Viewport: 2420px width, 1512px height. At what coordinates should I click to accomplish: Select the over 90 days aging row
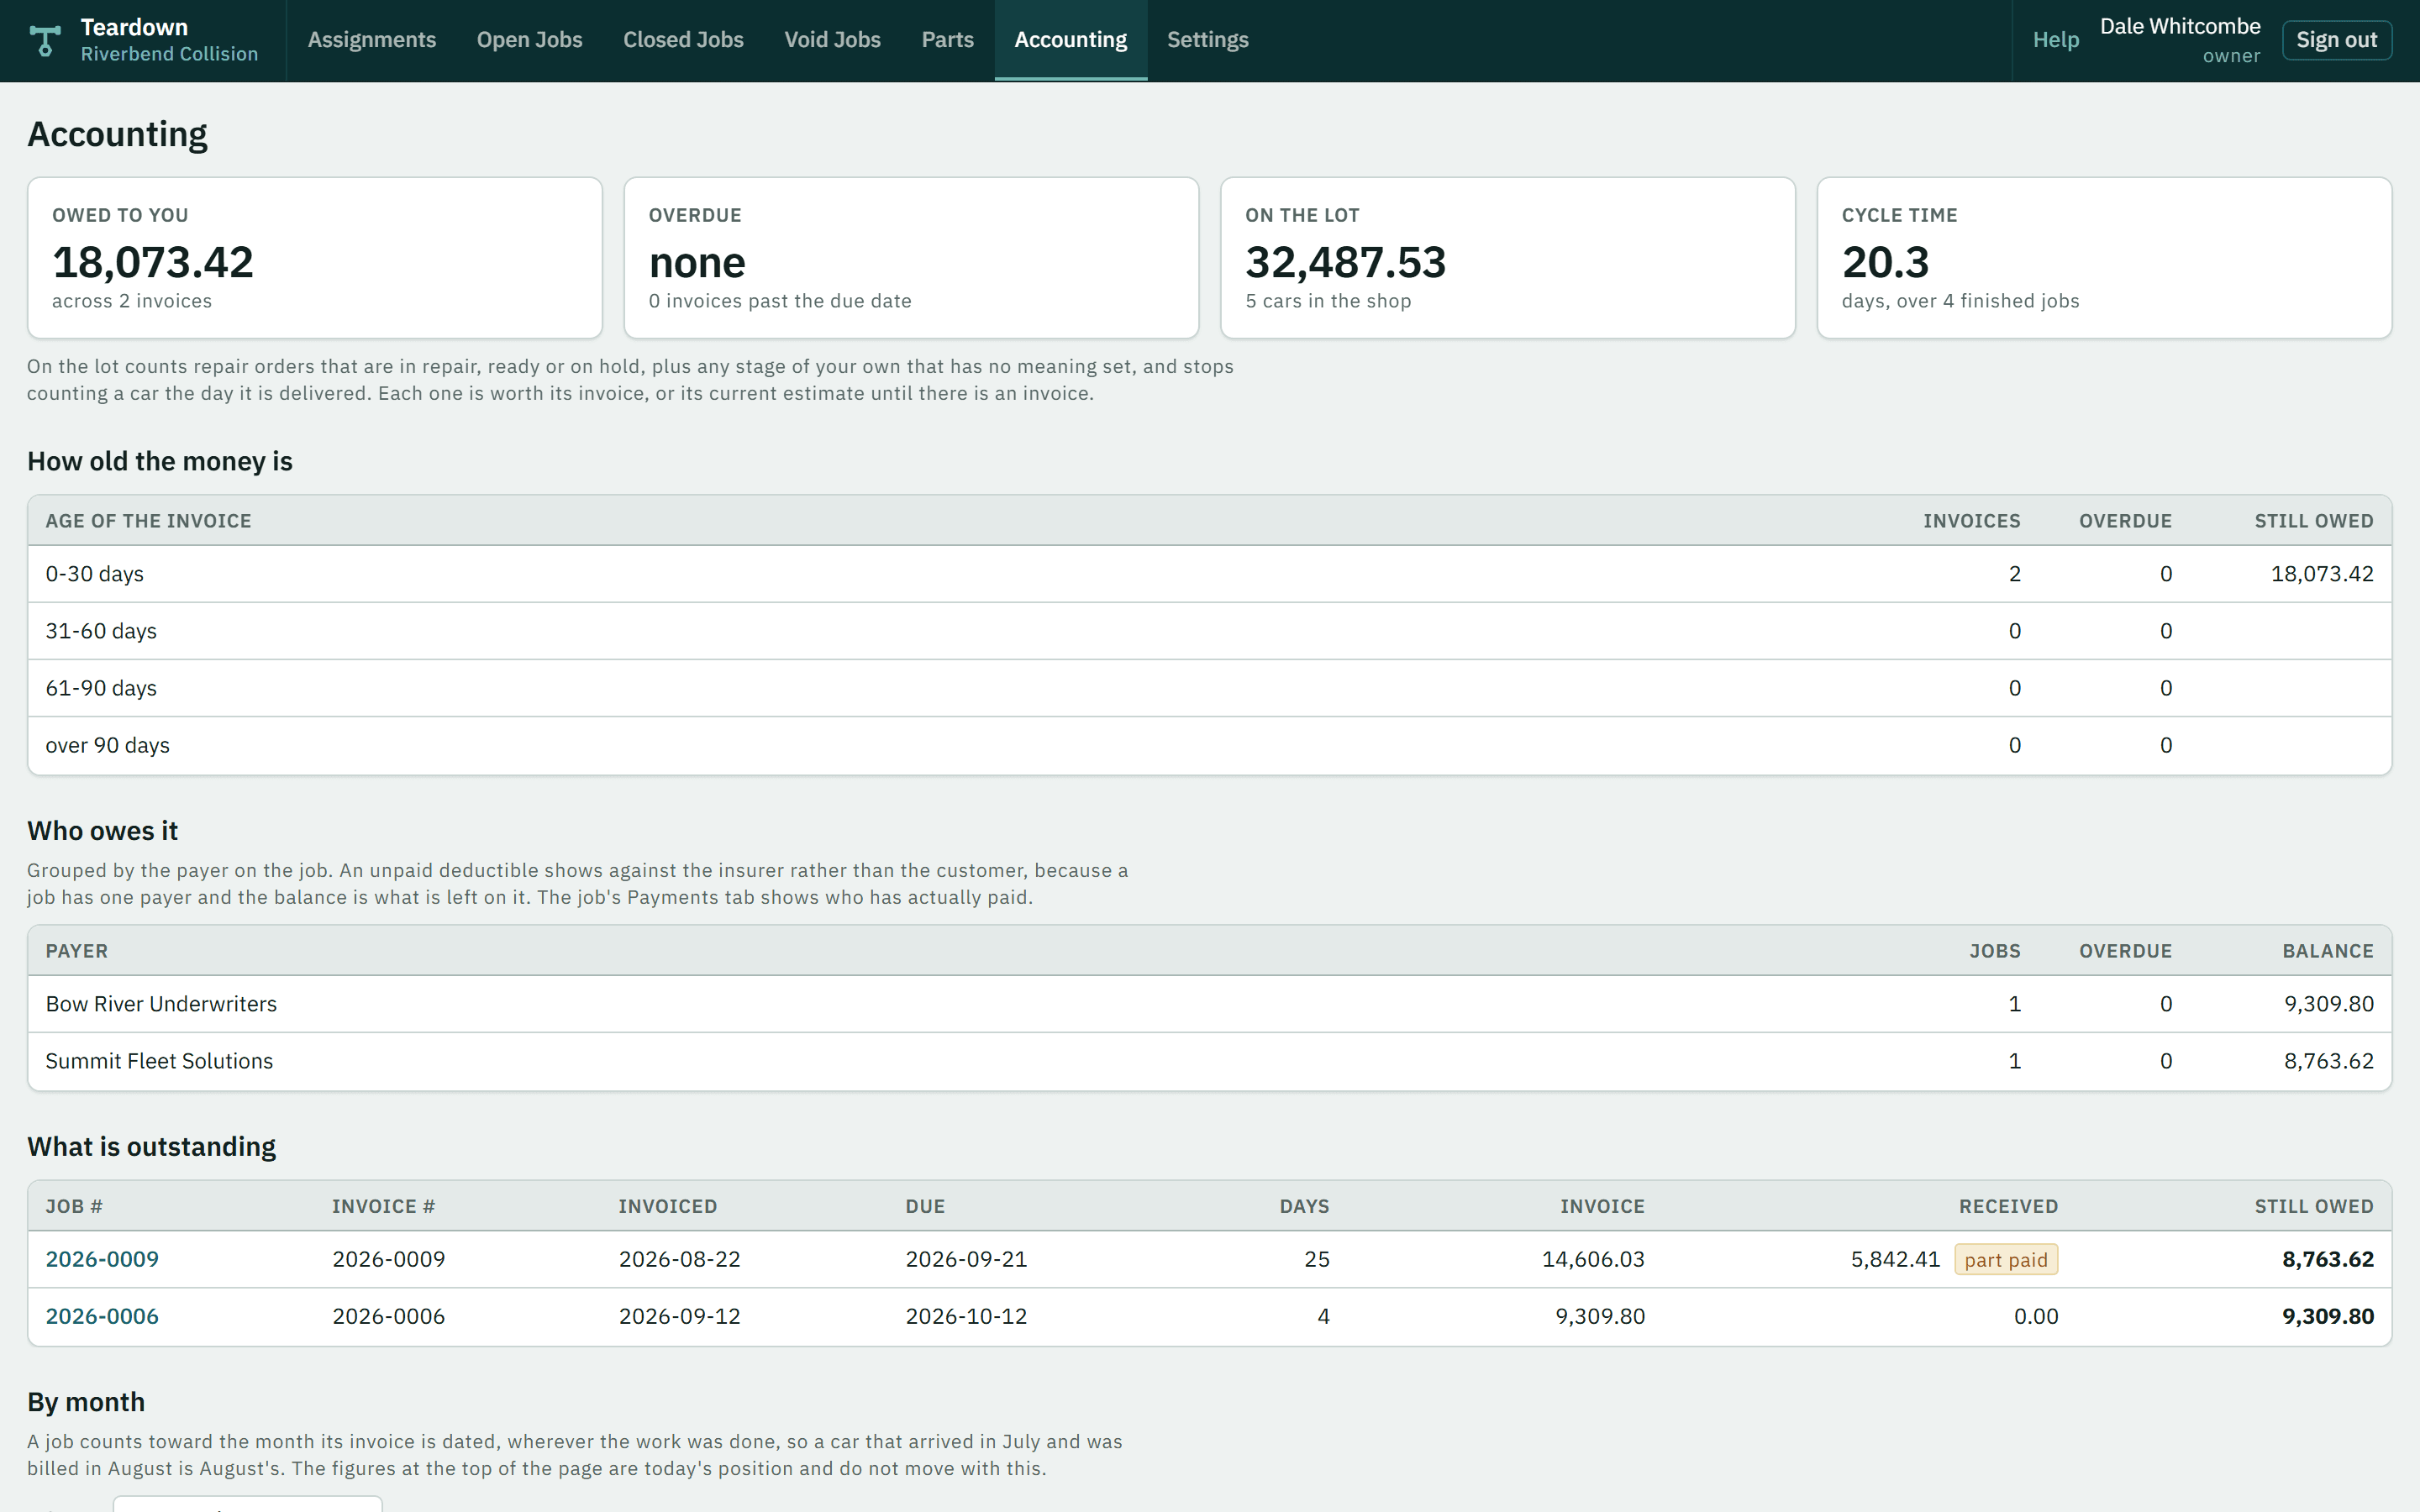[x=1209, y=745]
